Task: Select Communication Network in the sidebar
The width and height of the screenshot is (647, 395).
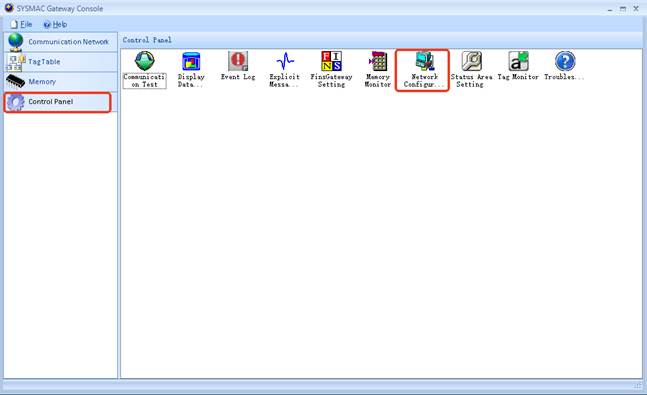Action: [x=61, y=42]
